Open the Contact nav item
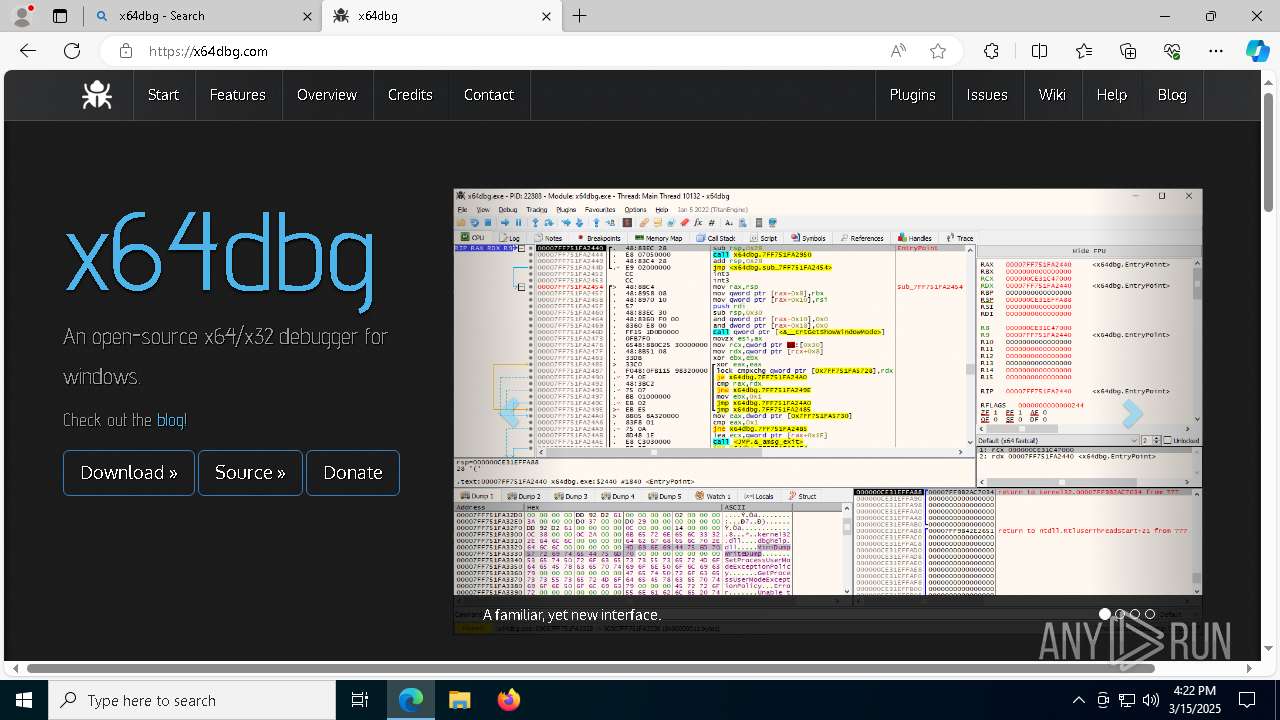The height and width of the screenshot is (720, 1280). coord(489,95)
